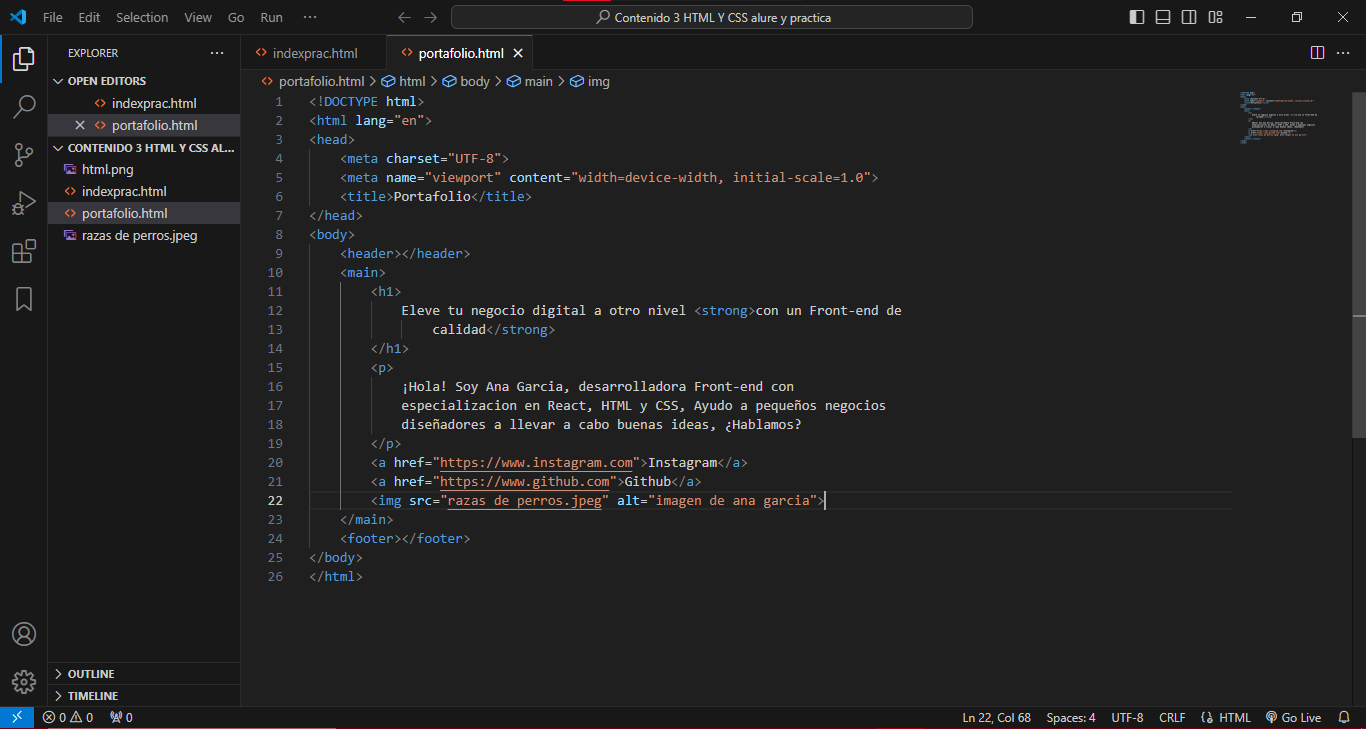Click the Go Back arrow
Image resolution: width=1366 pixels, height=729 pixels.
pyautogui.click(x=404, y=17)
